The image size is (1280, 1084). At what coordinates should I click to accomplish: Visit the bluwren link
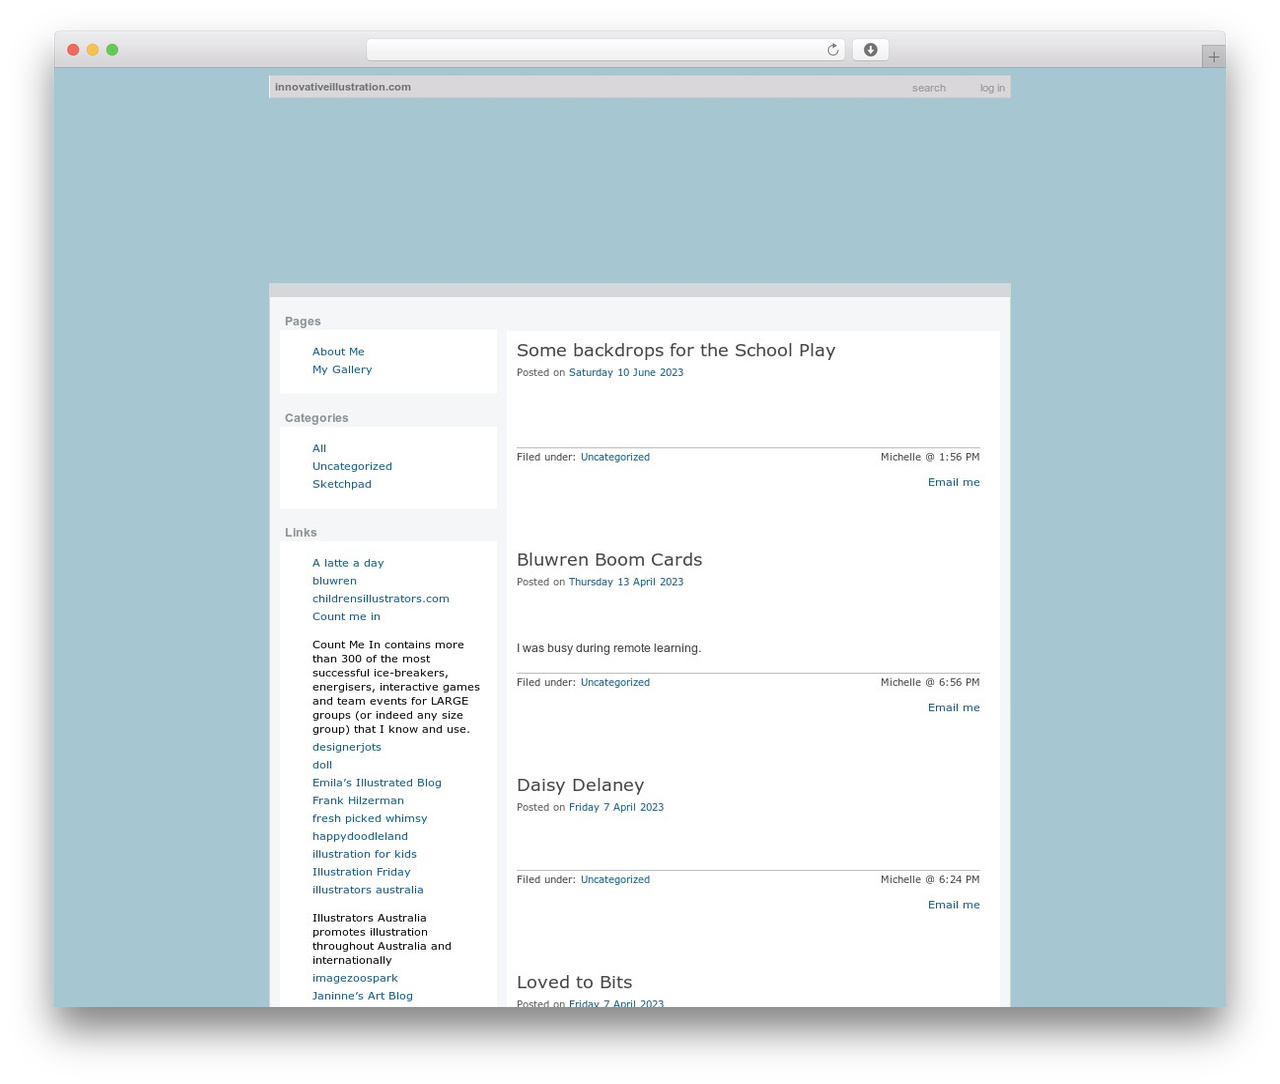[x=334, y=582]
